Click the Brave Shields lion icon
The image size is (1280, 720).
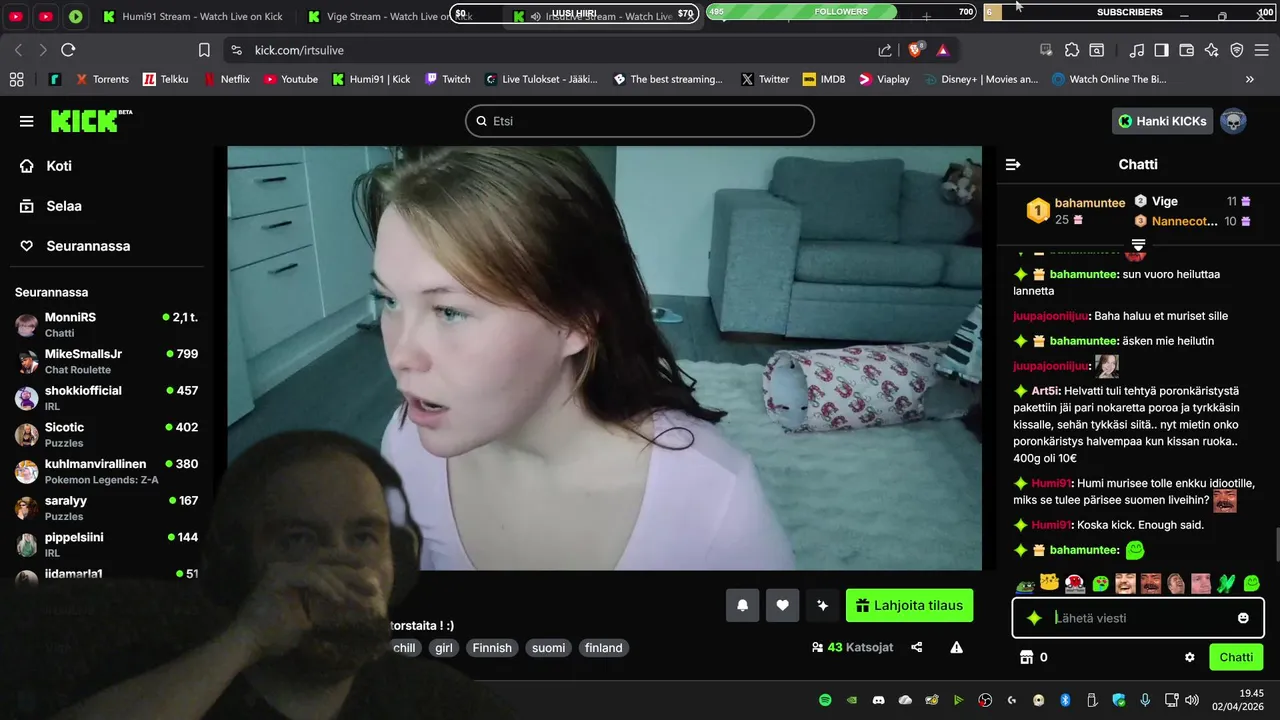tap(915, 49)
